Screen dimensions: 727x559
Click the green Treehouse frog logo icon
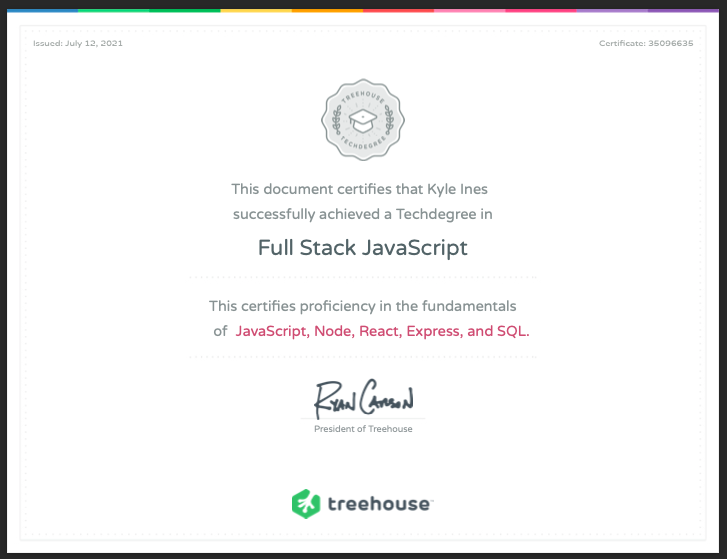(x=306, y=504)
